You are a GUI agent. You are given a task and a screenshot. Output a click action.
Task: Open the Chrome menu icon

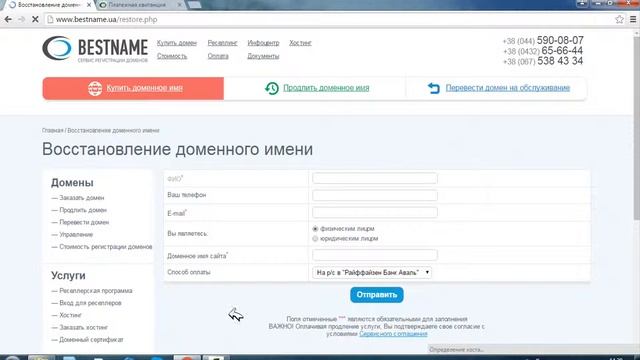point(633,19)
